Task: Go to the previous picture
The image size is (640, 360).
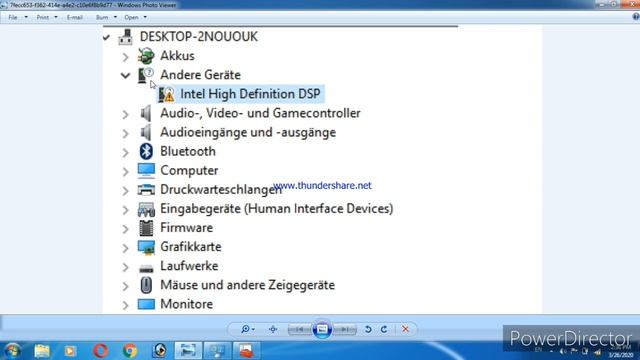Action: pos(299,329)
